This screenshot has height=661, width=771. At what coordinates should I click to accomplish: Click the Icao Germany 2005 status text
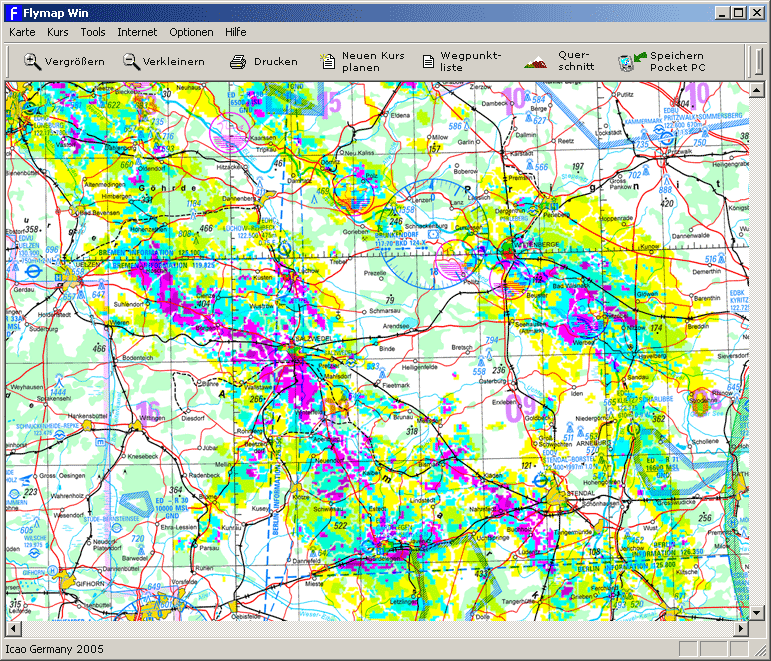55,649
